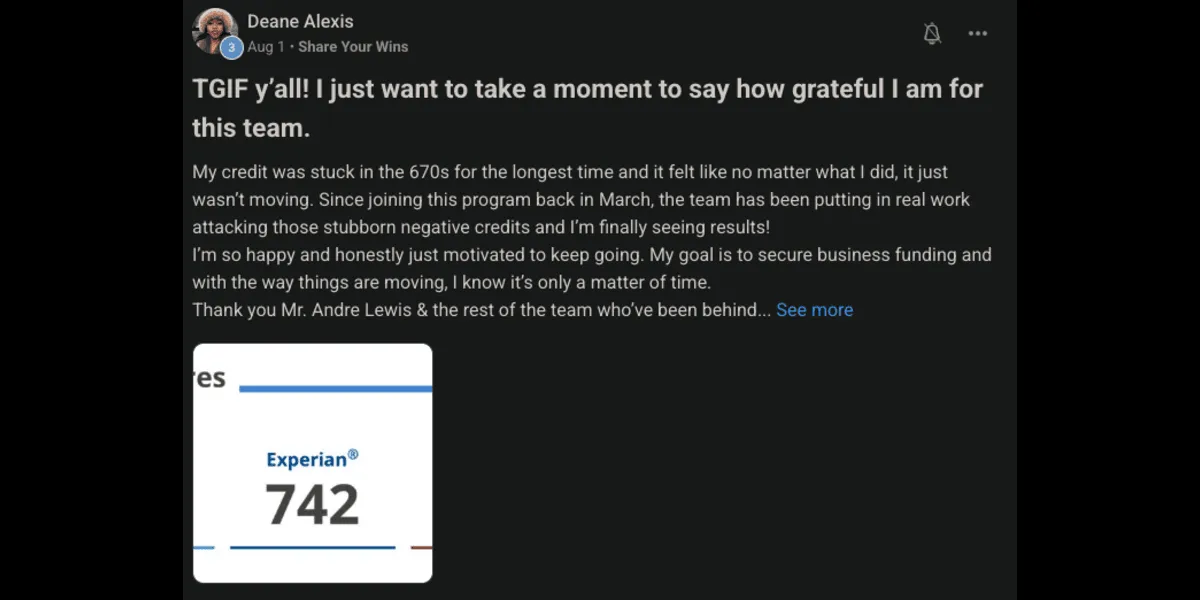The width and height of the screenshot is (1200, 600).
Task: Click the Experian label in the image
Action: click(x=306, y=460)
